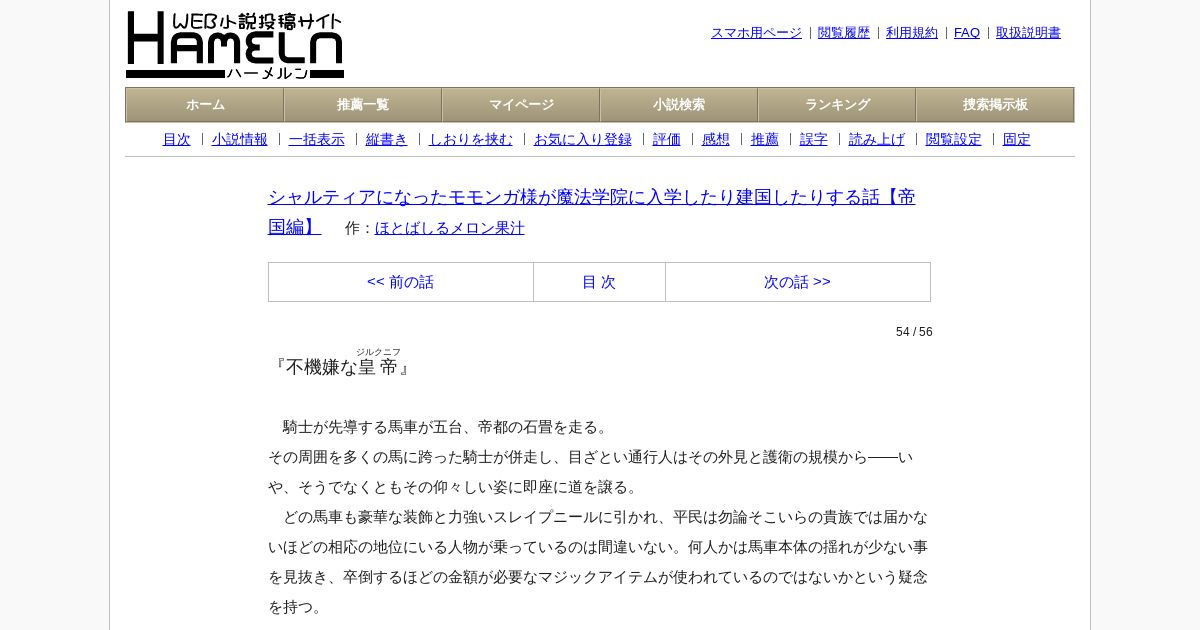
Task: Open マイページ in navigation bar
Action: [x=521, y=105]
